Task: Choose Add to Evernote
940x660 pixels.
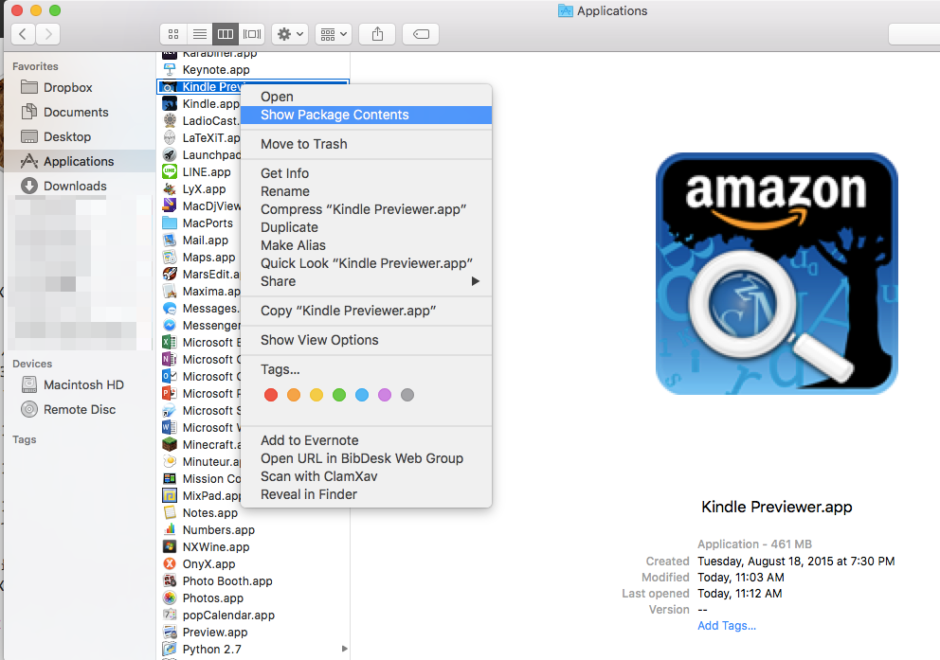Action: (x=366, y=441)
